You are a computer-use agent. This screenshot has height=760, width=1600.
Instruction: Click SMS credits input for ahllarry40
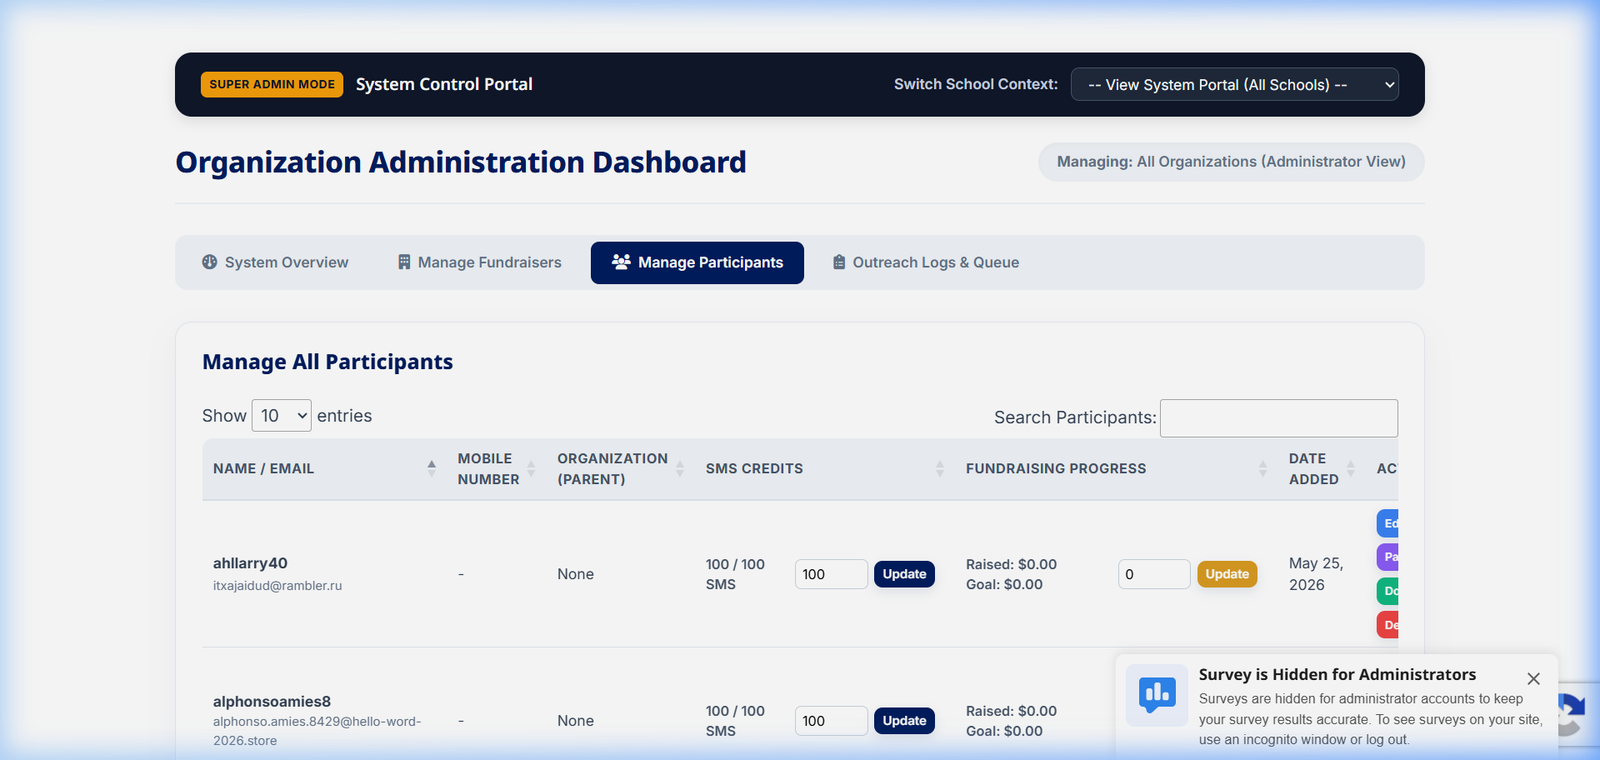click(831, 574)
